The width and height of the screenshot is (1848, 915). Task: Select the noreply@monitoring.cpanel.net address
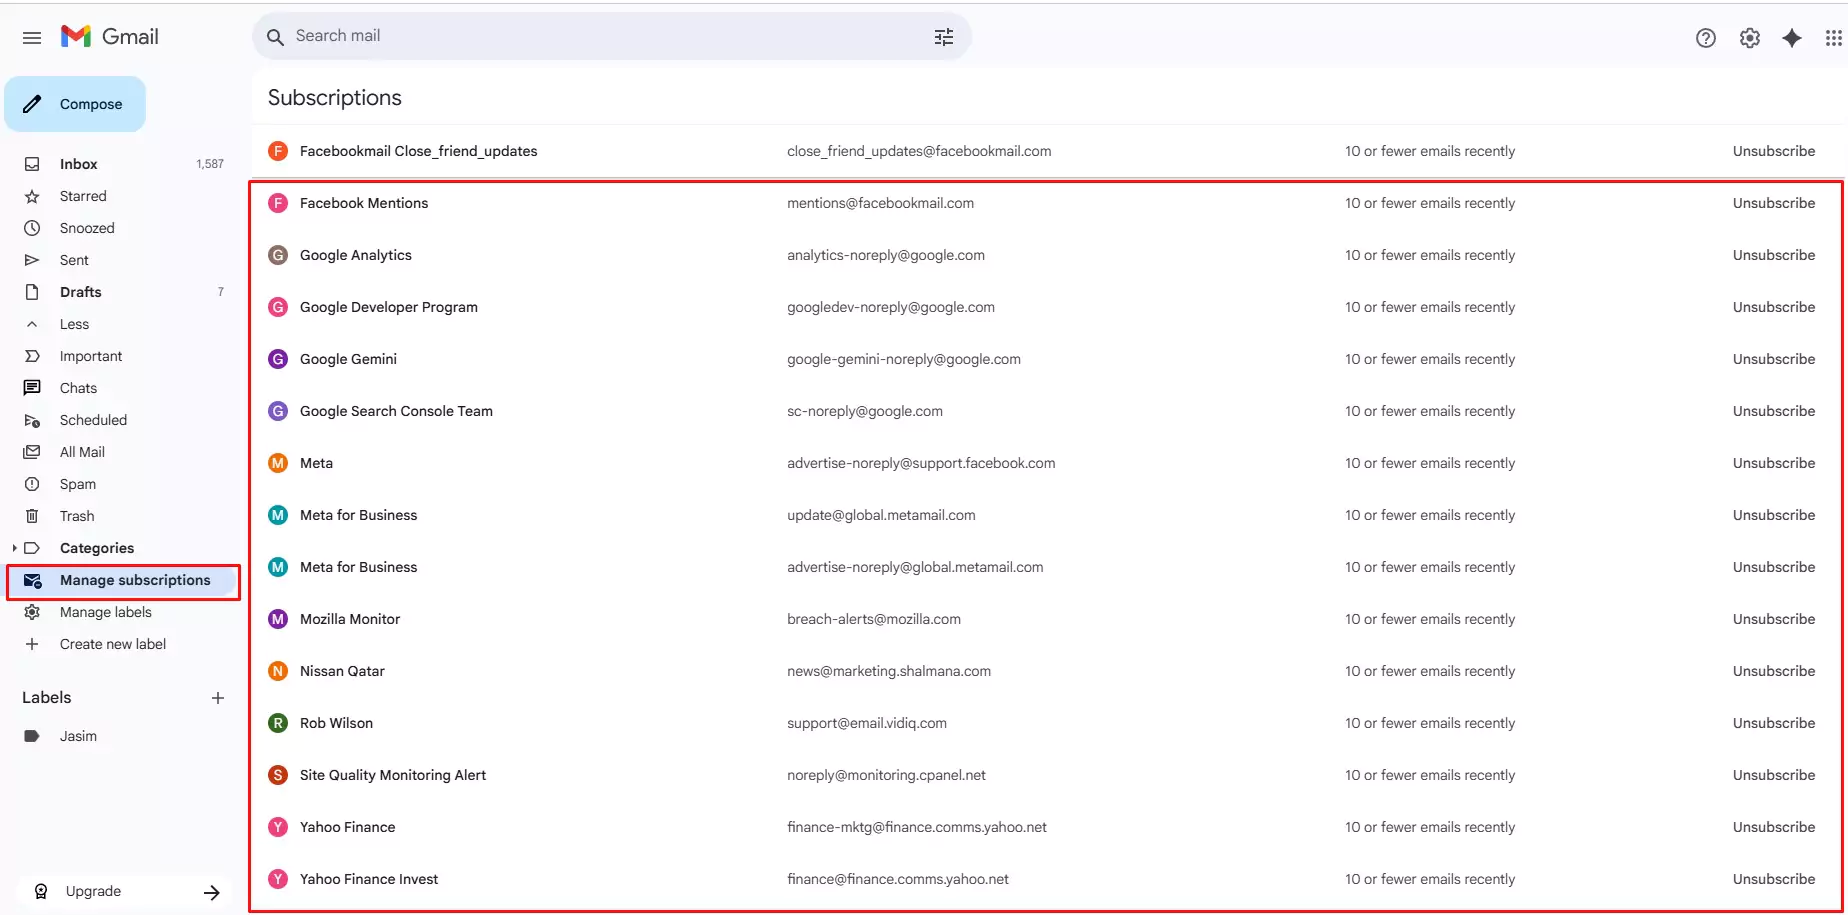886,775
